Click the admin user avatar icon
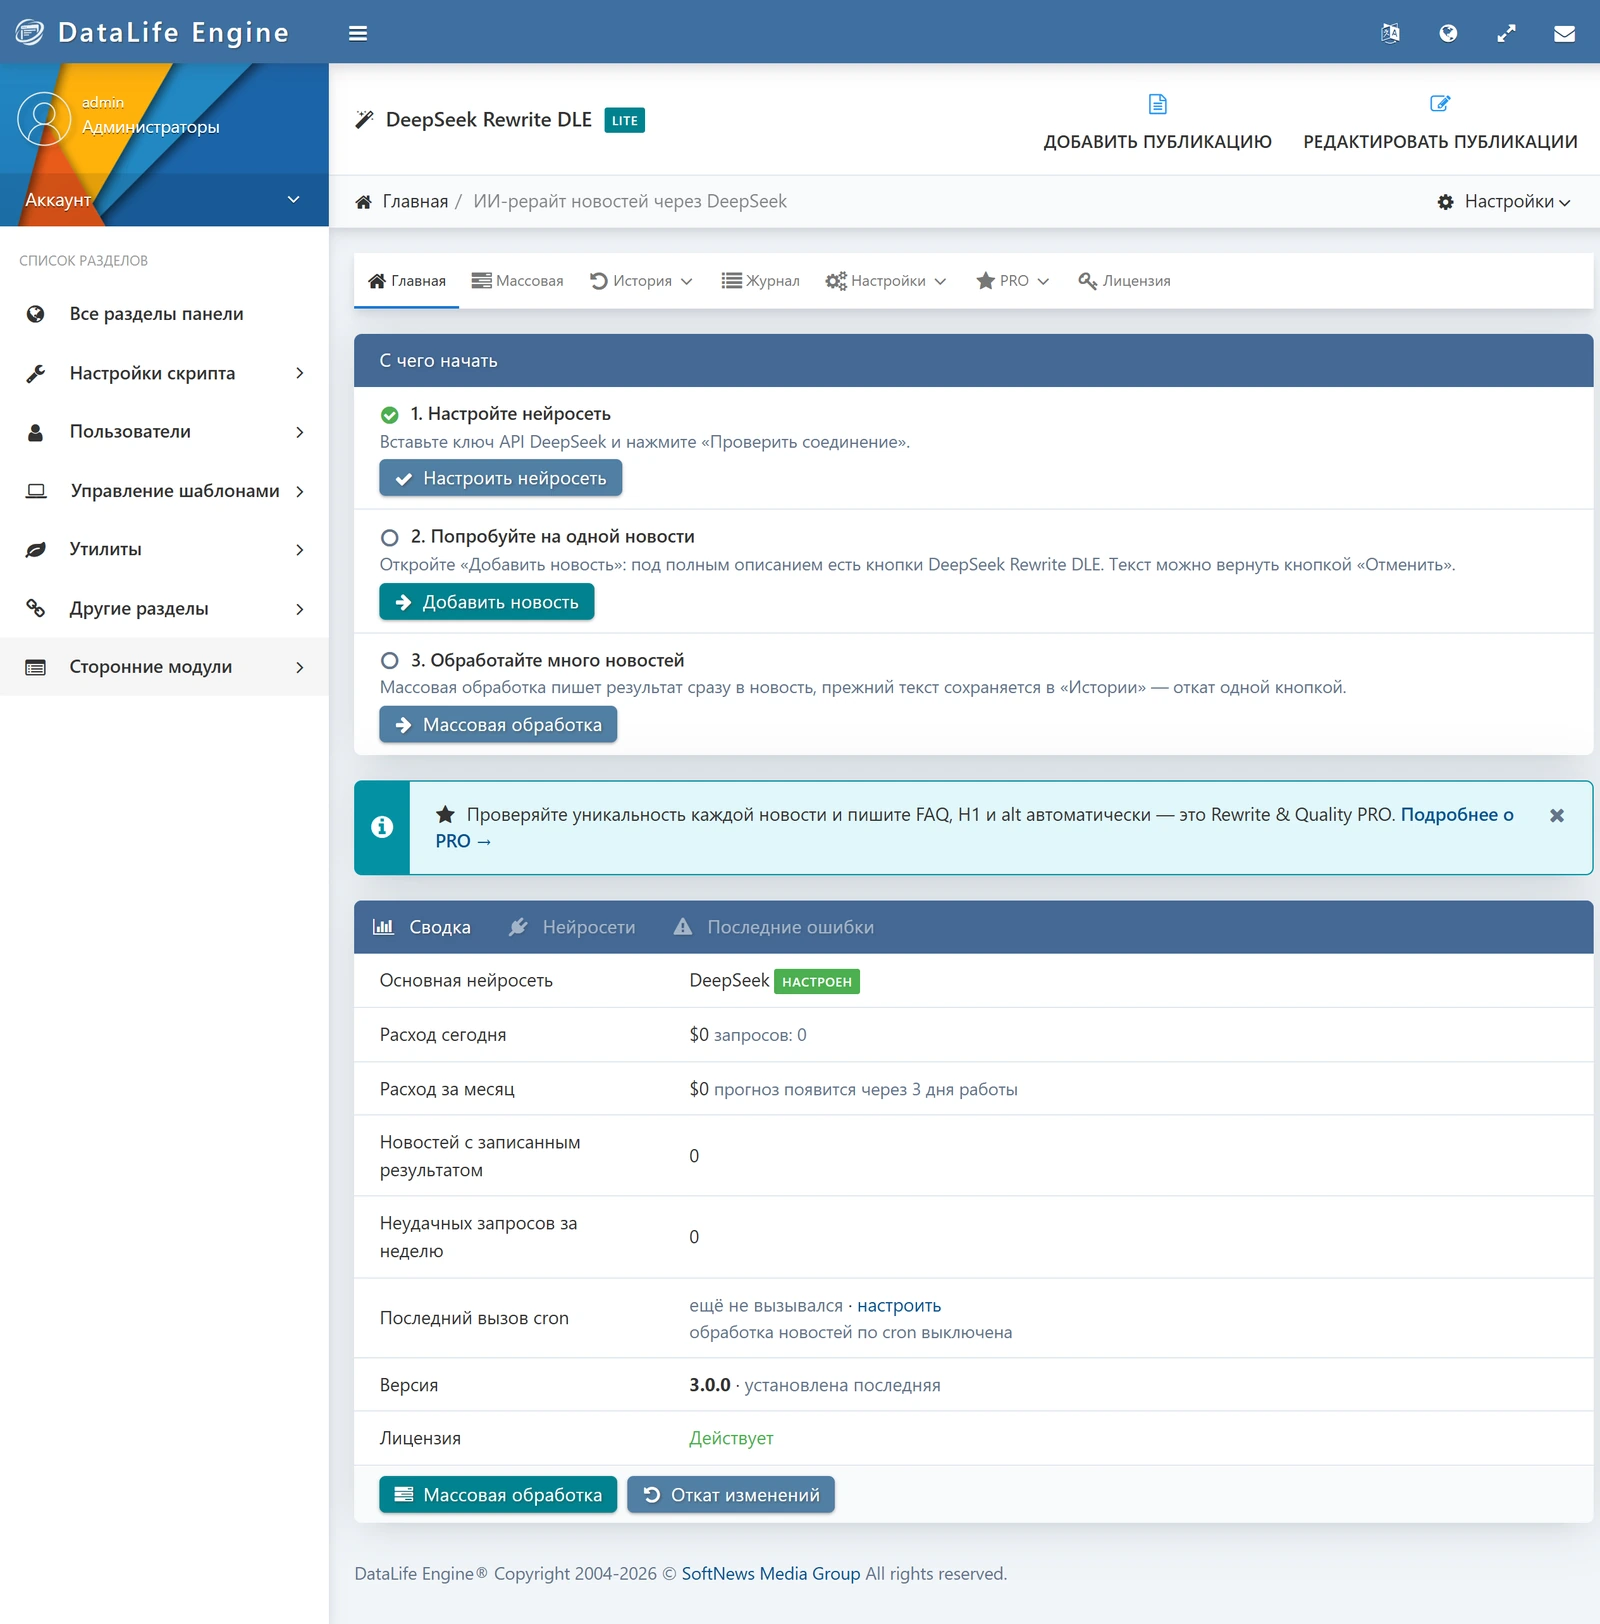Image resolution: width=1600 pixels, height=1624 pixels. click(44, 118)
